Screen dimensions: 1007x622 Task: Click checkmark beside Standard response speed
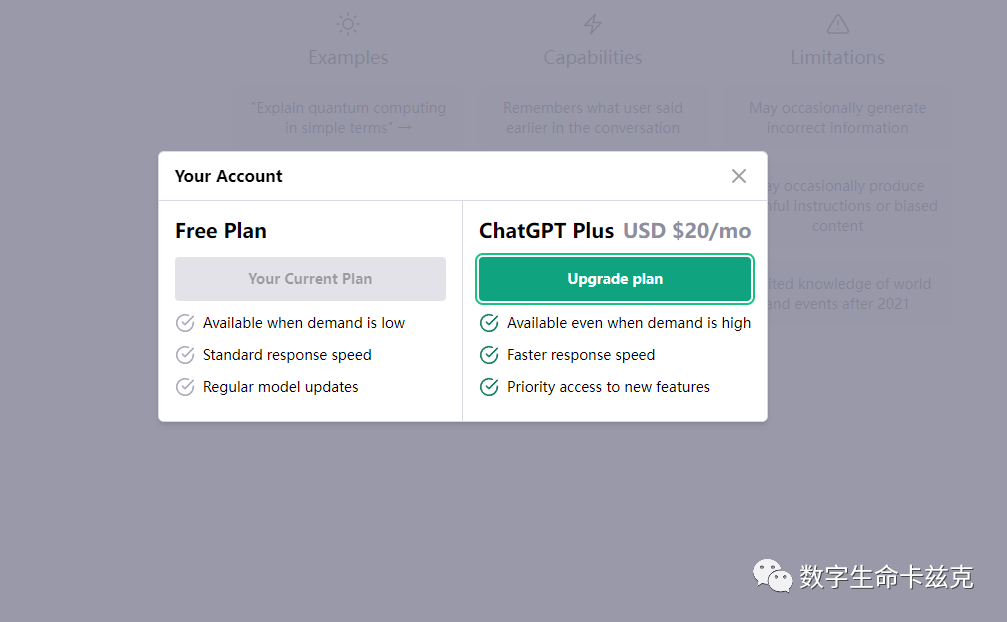[185, 355]
